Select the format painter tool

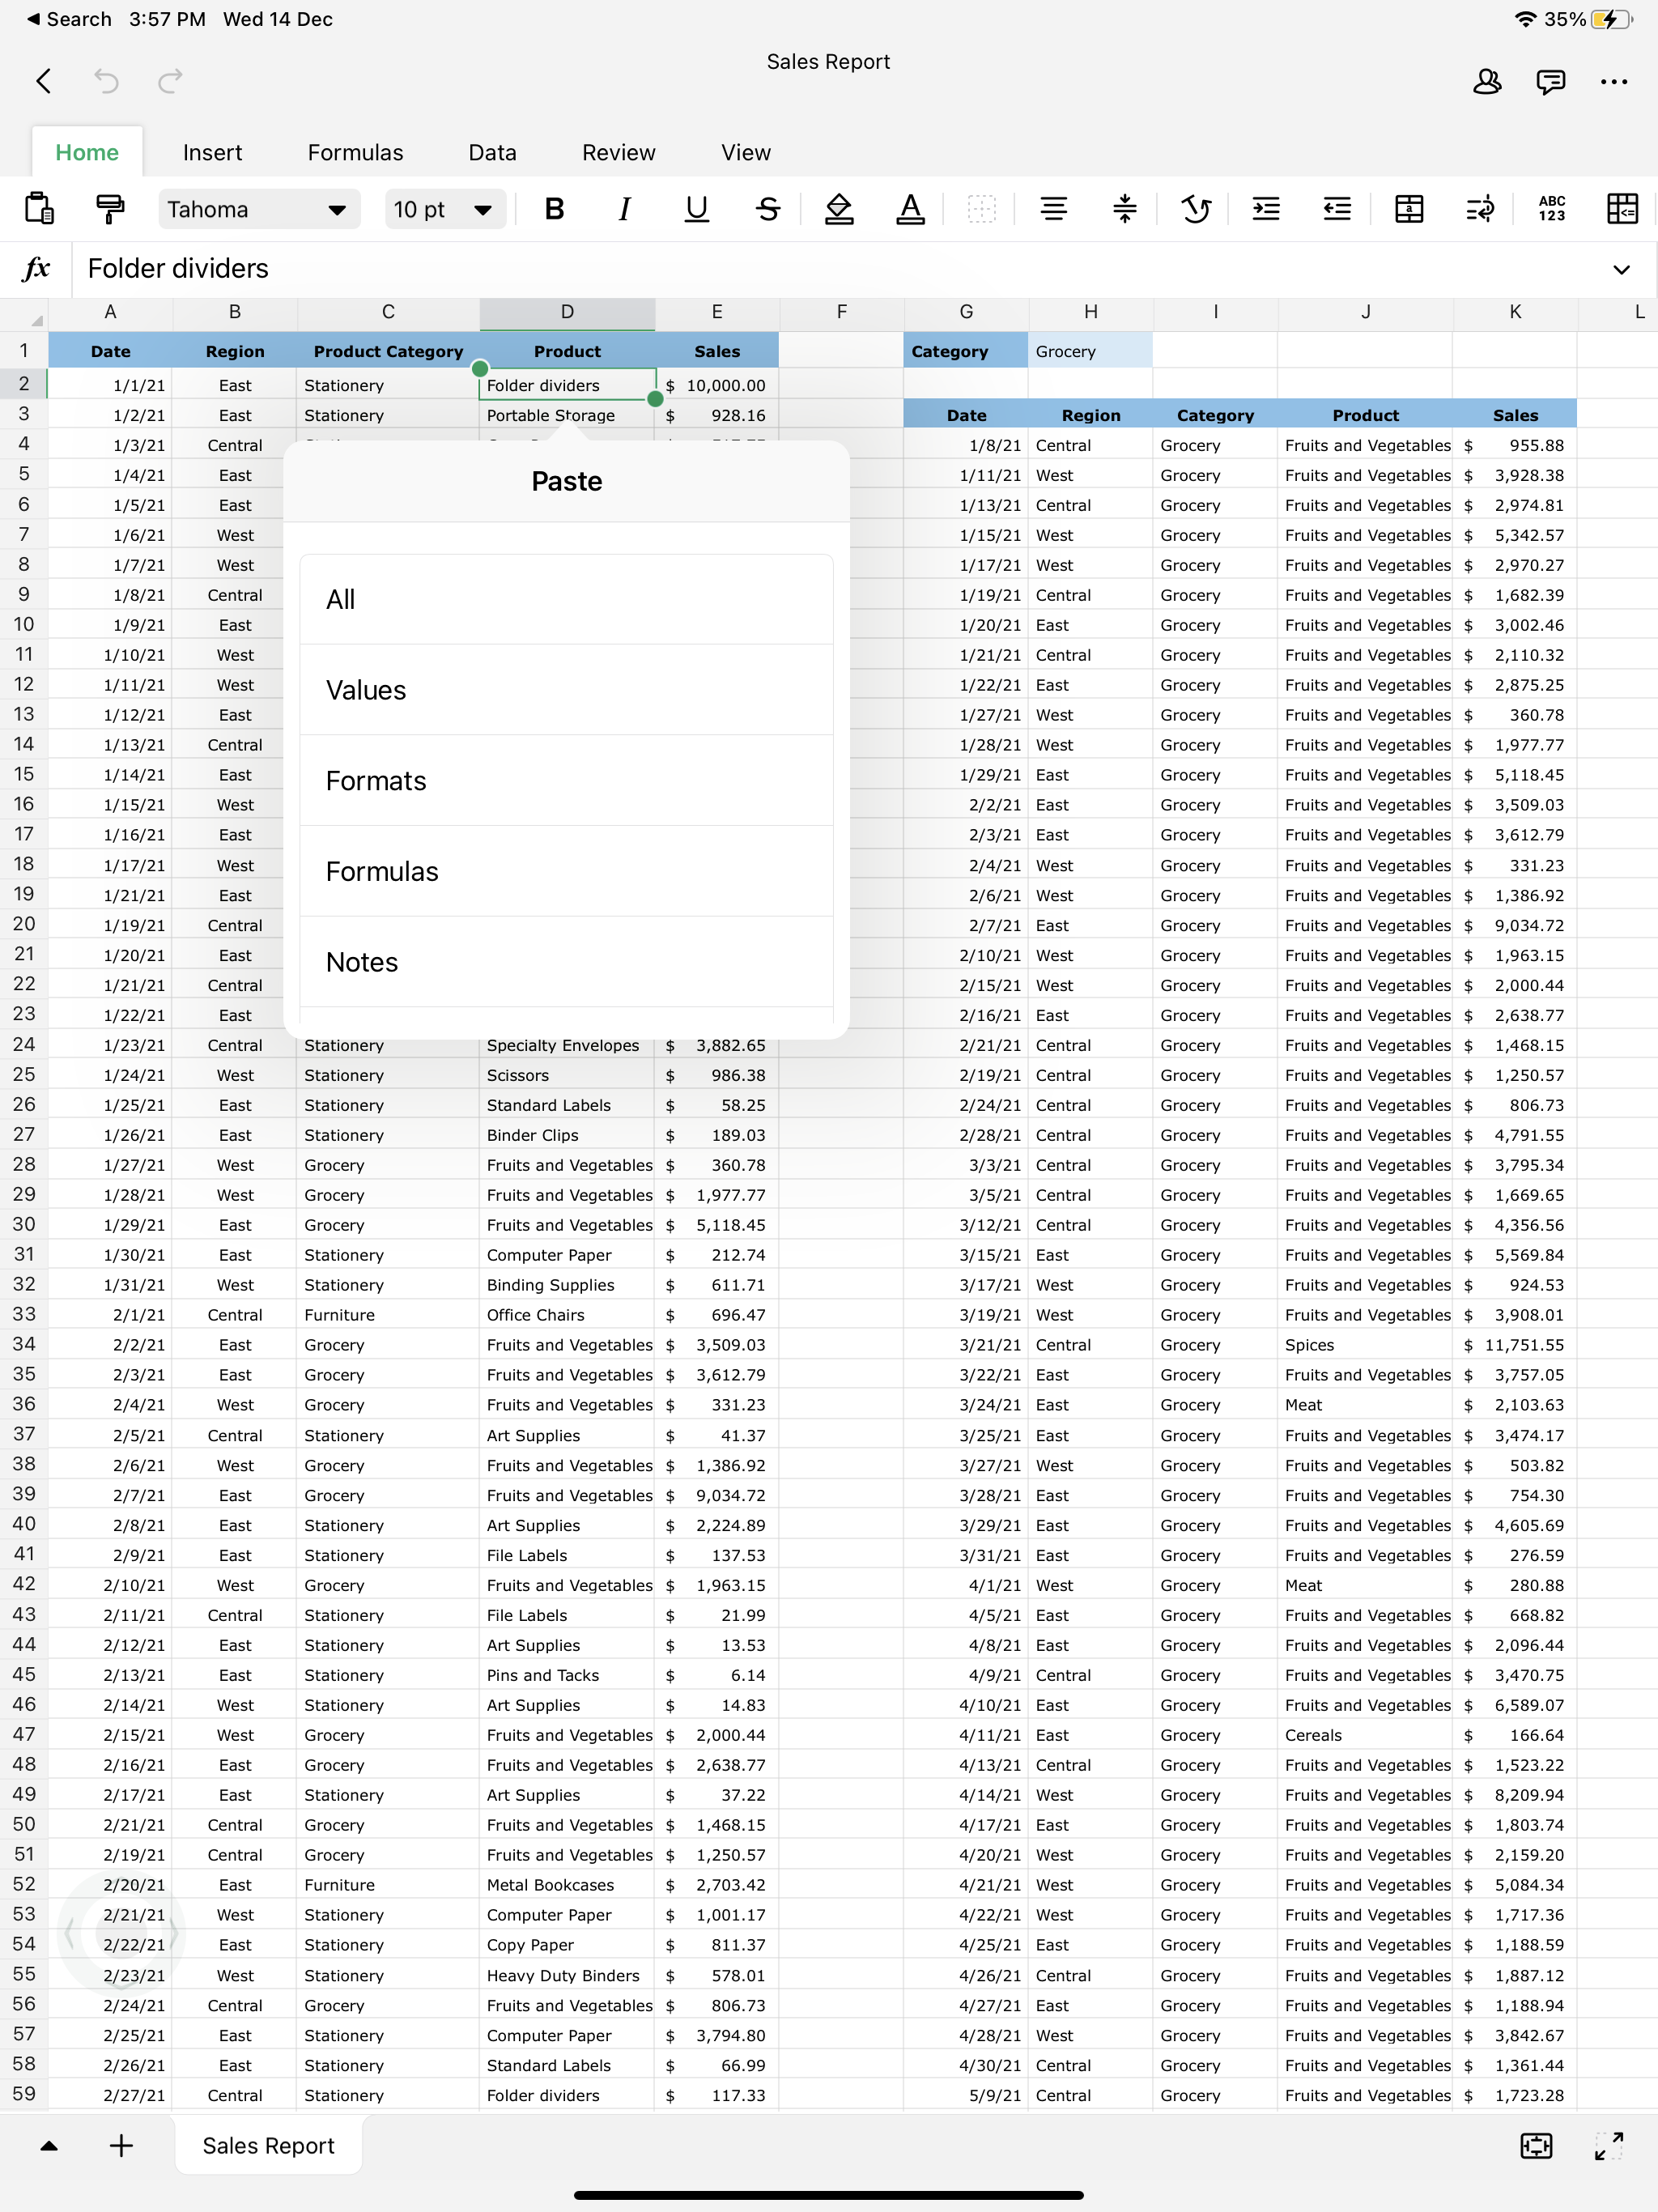[110, 209]
